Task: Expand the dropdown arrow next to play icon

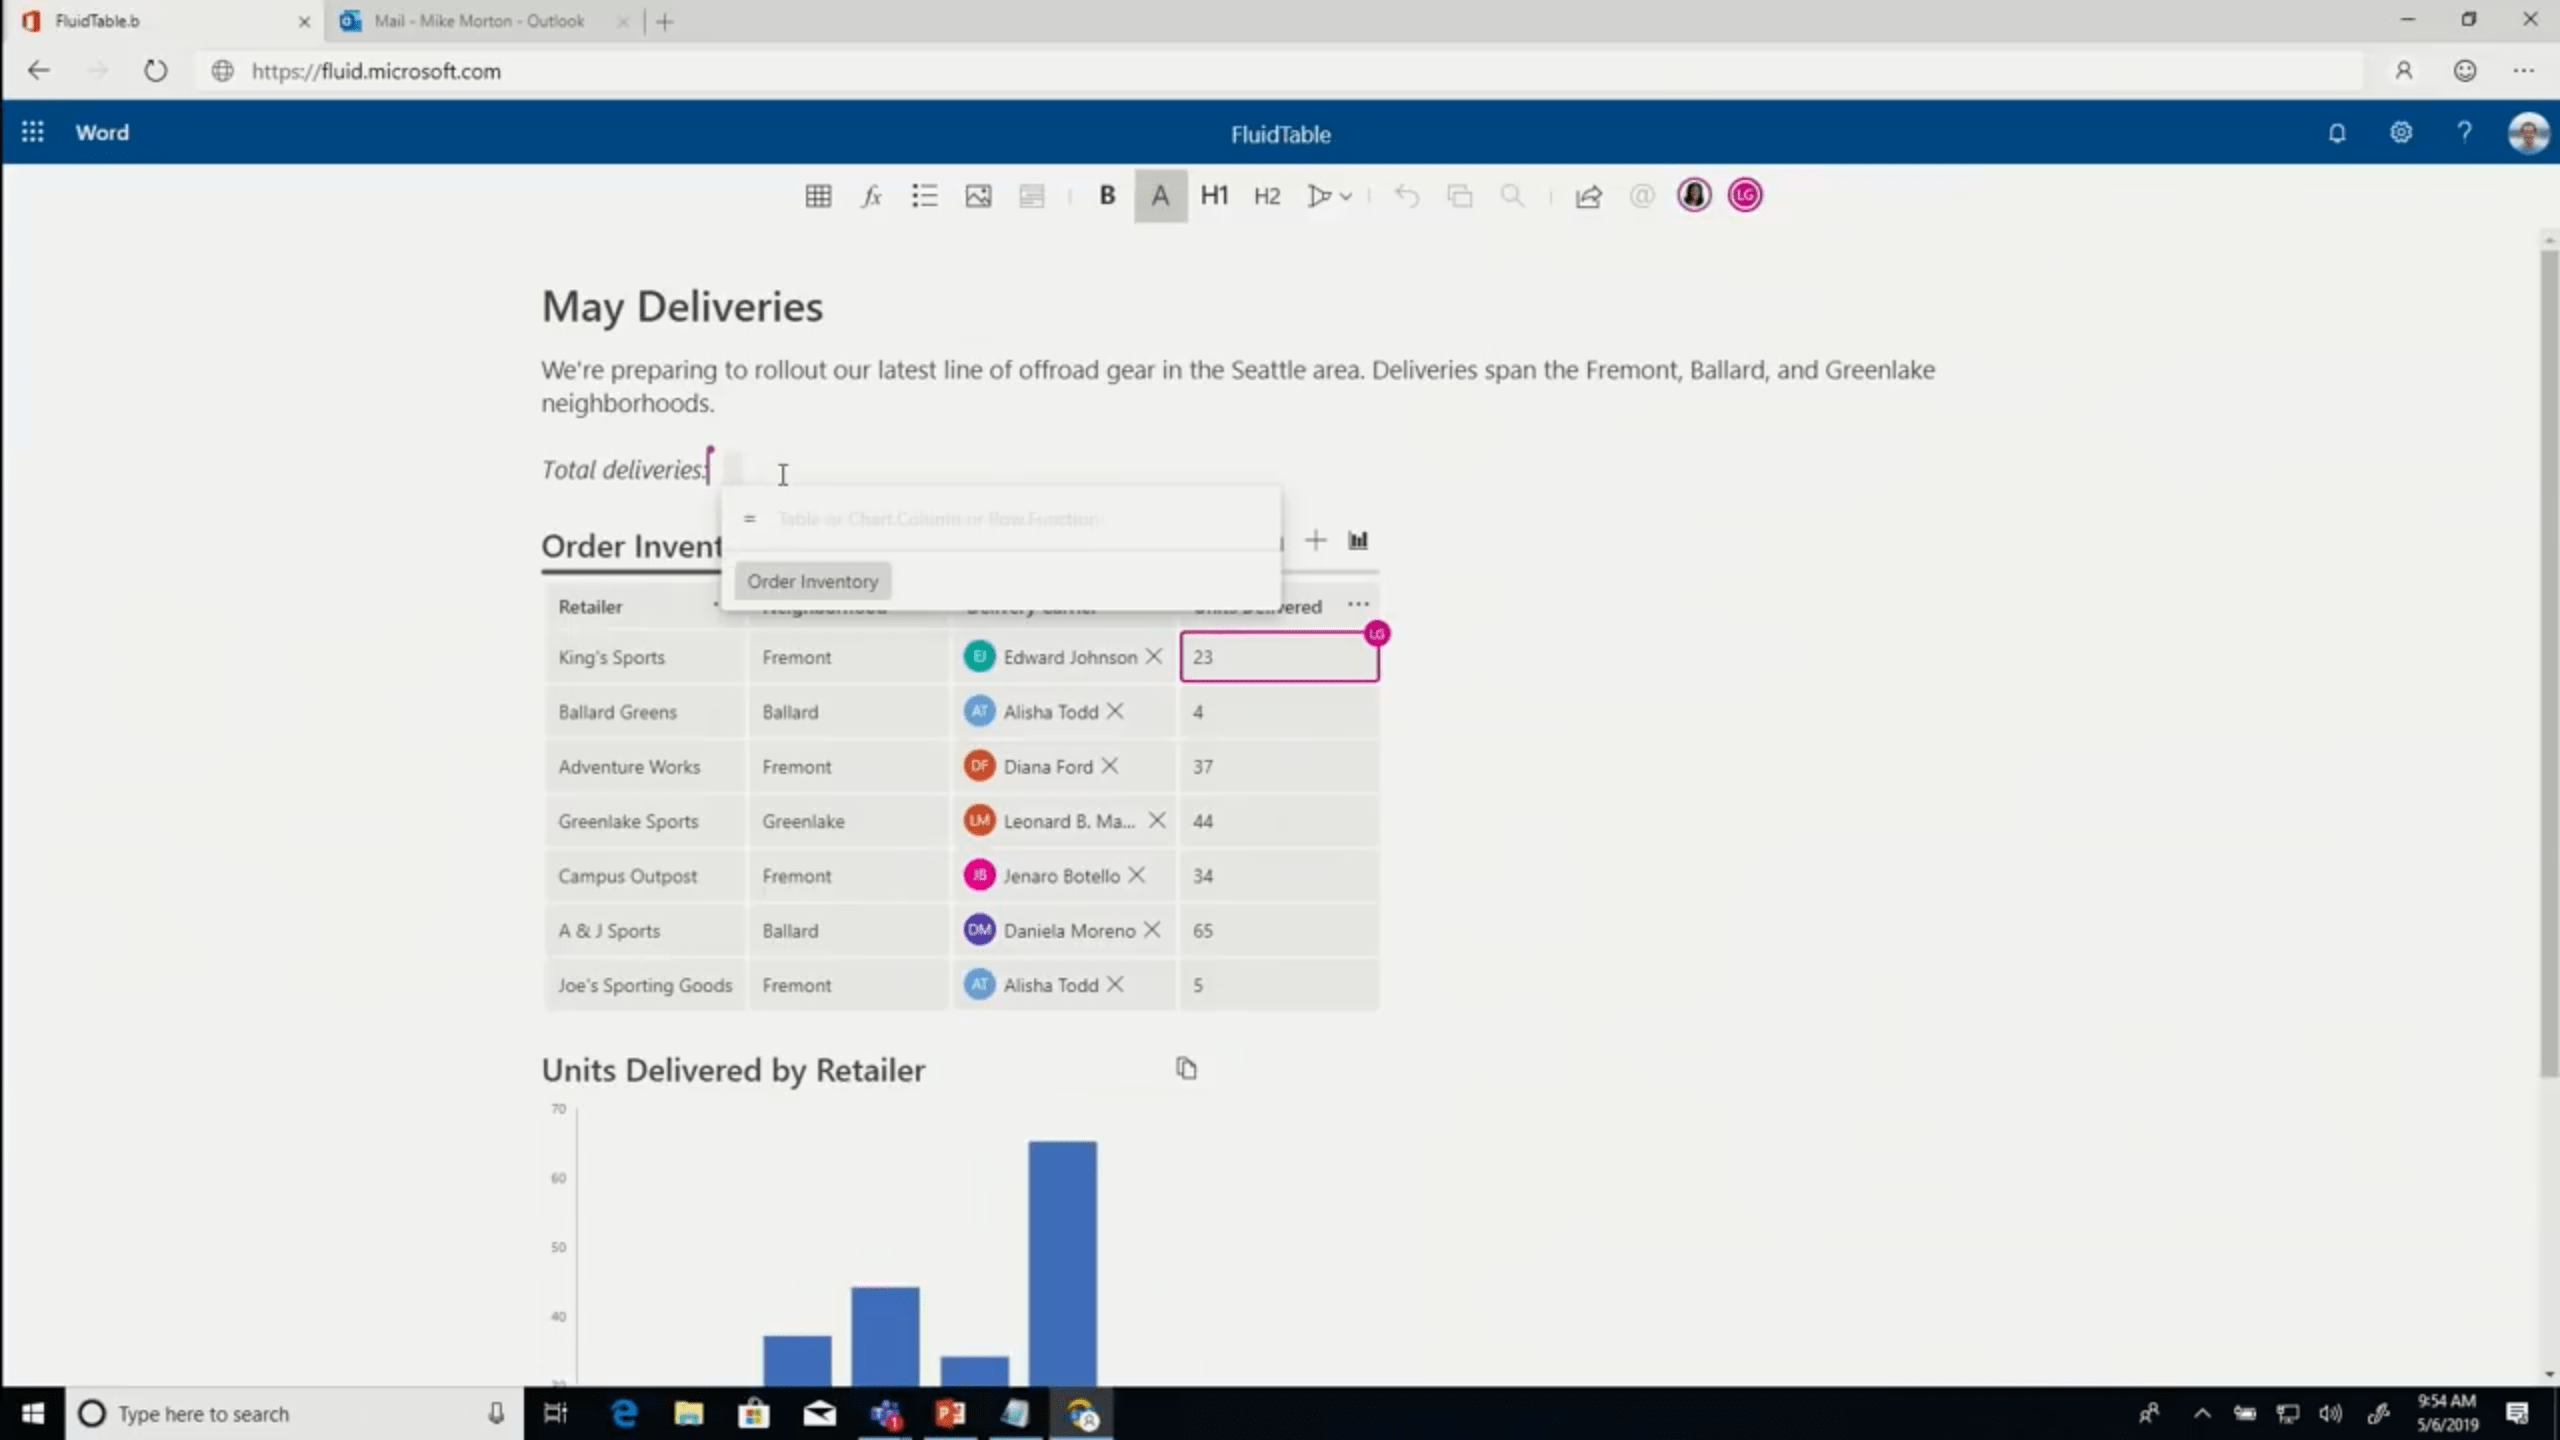Action: coord(1346,196)
